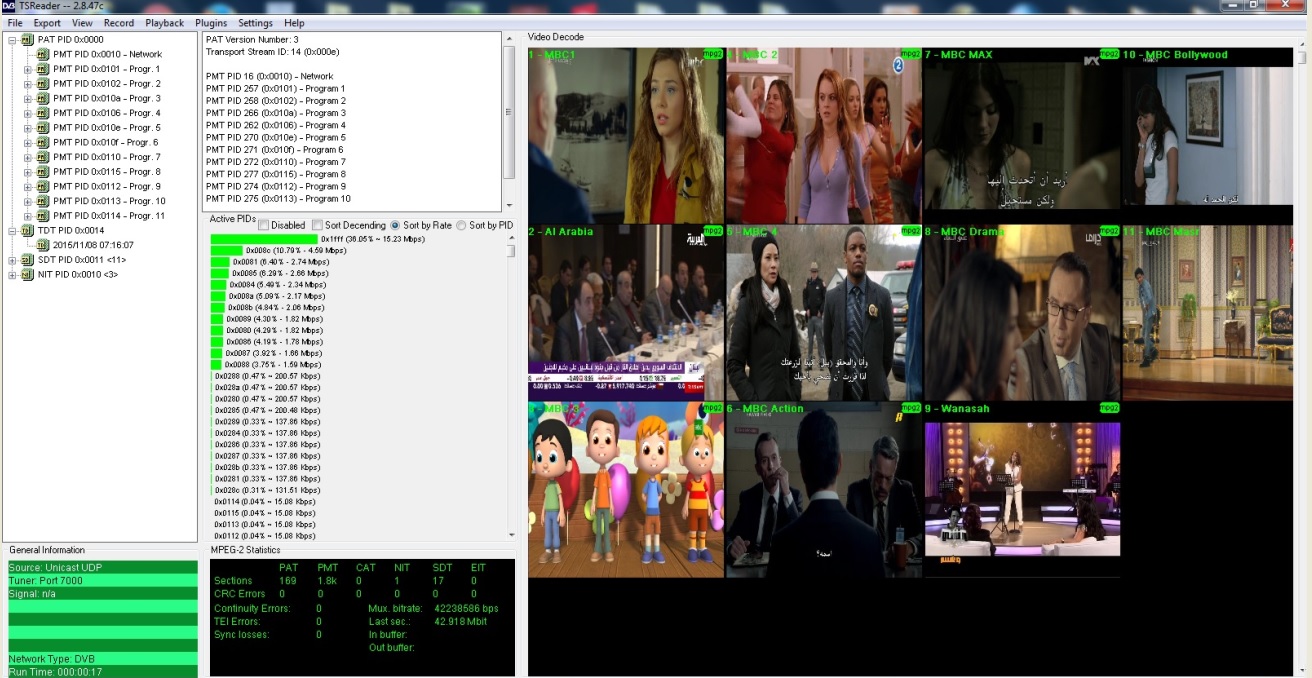Open the Settings menu

tap(255, 23)
